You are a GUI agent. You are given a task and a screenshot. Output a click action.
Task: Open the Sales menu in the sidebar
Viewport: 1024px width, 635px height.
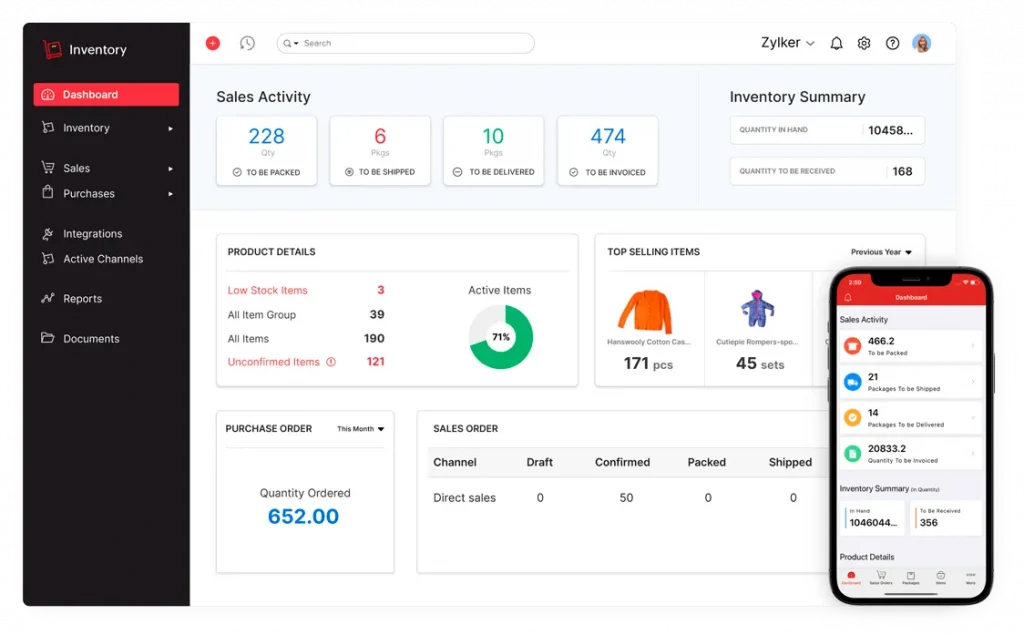point(77,167)
